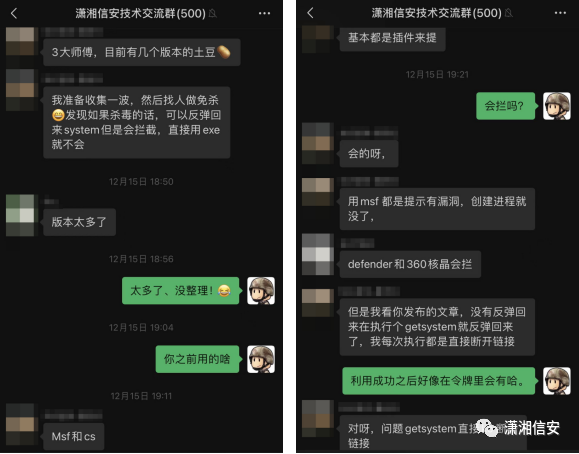Open the three-dots menu in left chat
The image size is (579, 454).
[x=264, y=13]
